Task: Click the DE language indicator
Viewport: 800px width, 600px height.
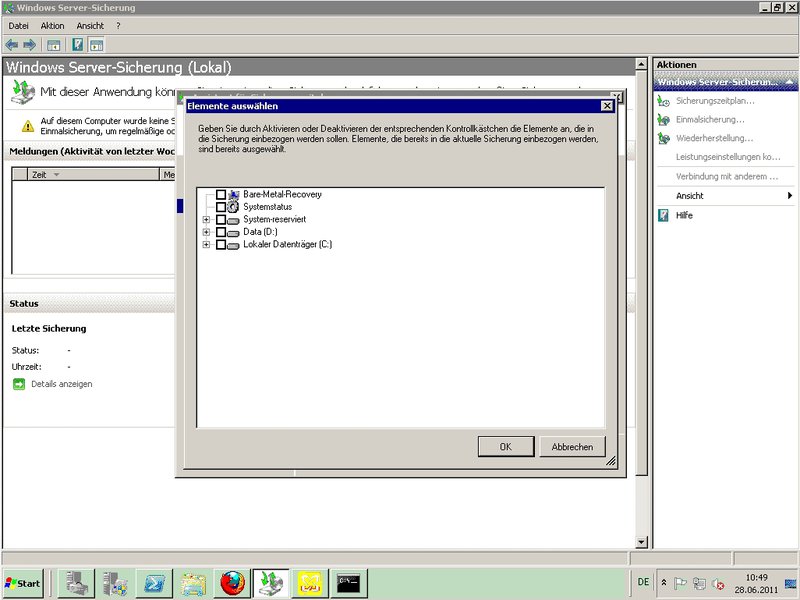Action: point(643,582)
